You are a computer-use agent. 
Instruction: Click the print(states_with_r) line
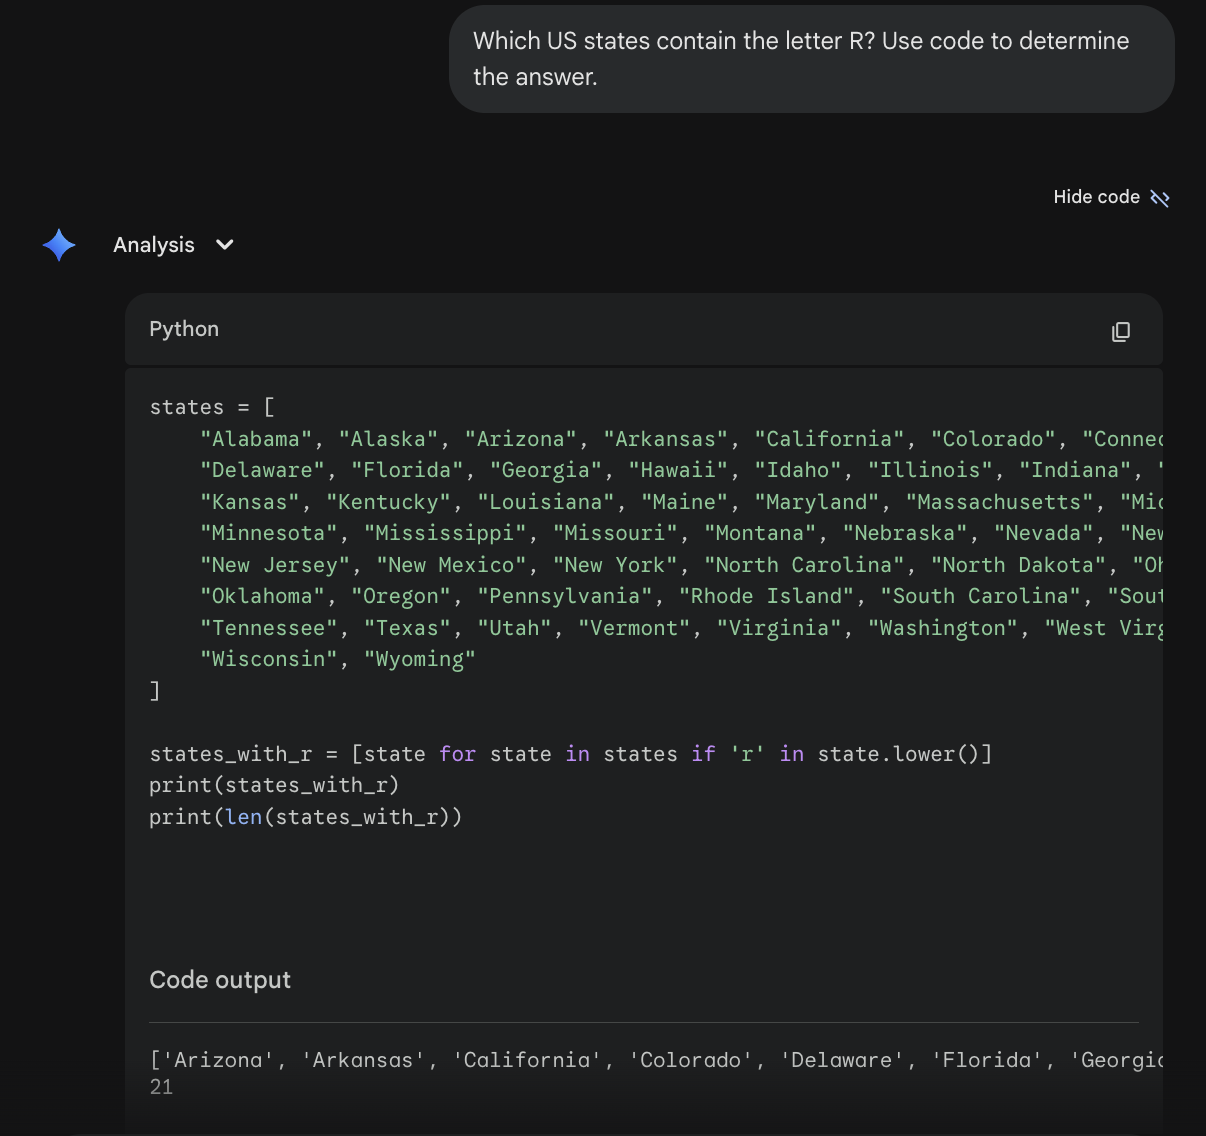(x=274, y=785)
